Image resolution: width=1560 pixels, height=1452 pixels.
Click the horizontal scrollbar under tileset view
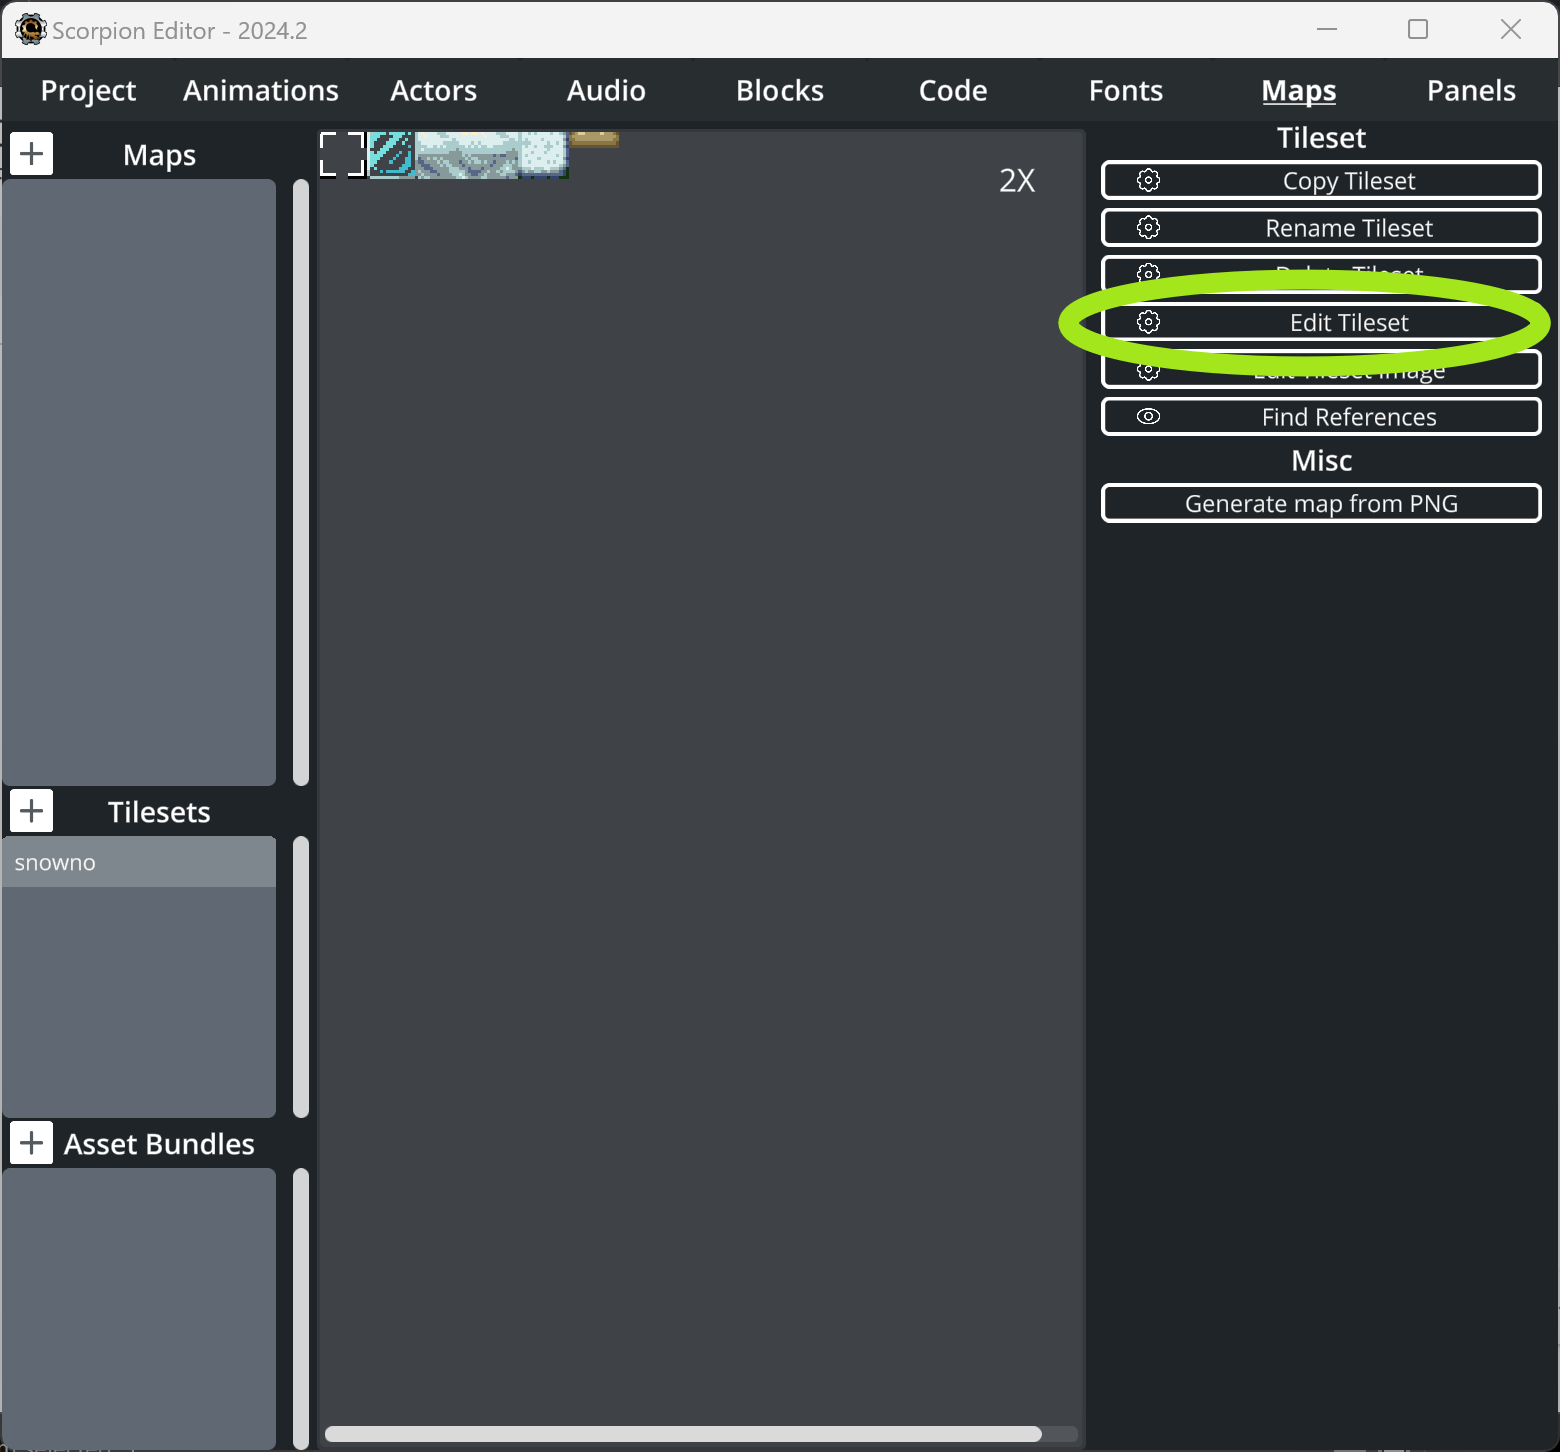pyautogui.click(x=683, y=1434)
